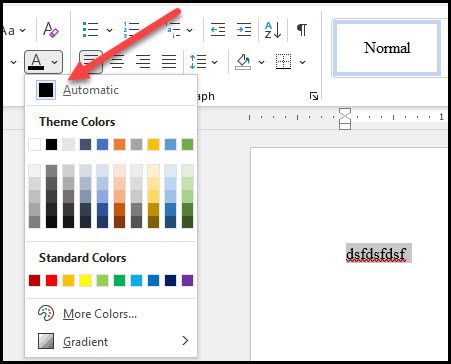Open the Font Color dropdown arrow
Screen dimensions: 451x364
(x=55, y=62)
